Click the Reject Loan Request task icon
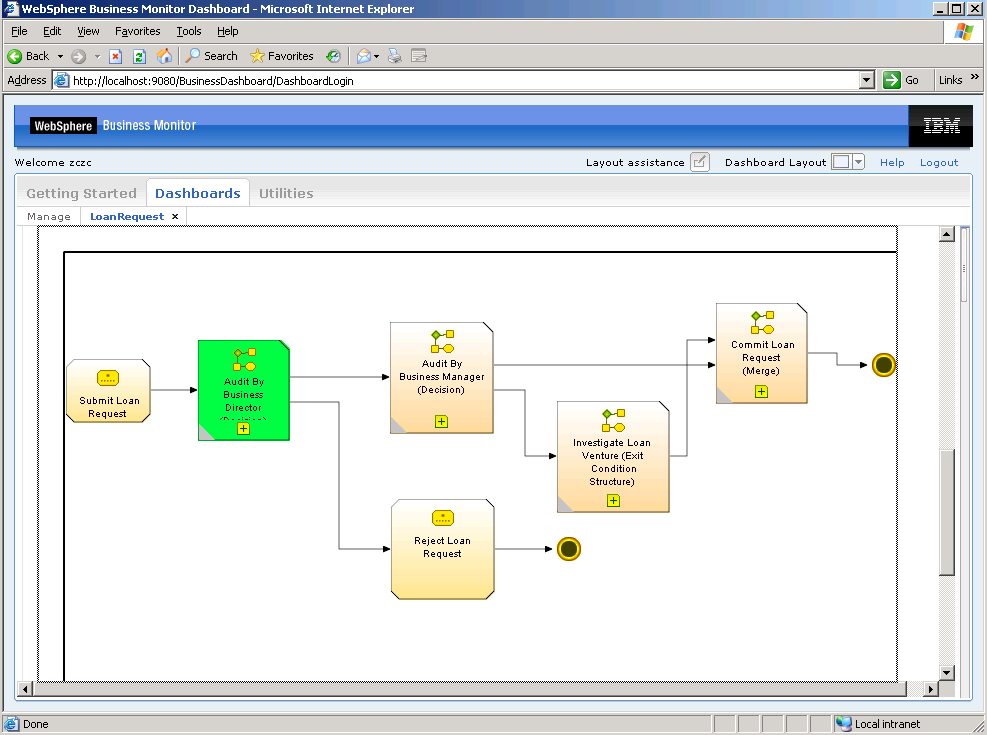Viewport: 987px width, 735px height. click(442, 518)
